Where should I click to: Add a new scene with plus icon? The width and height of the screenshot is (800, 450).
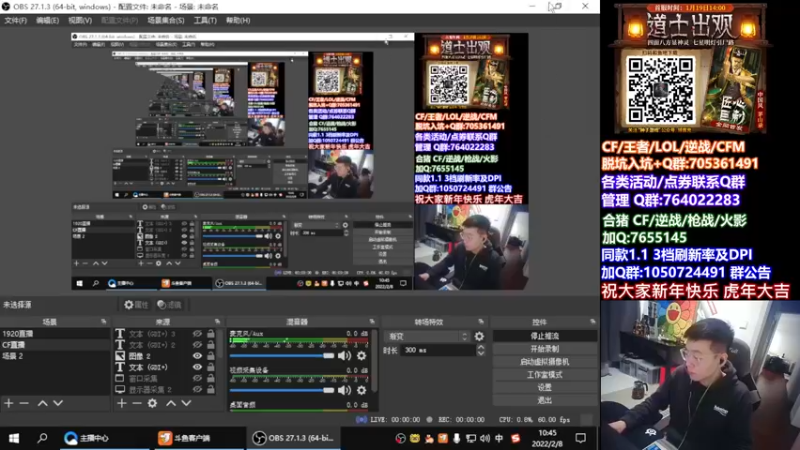[9, 403]
